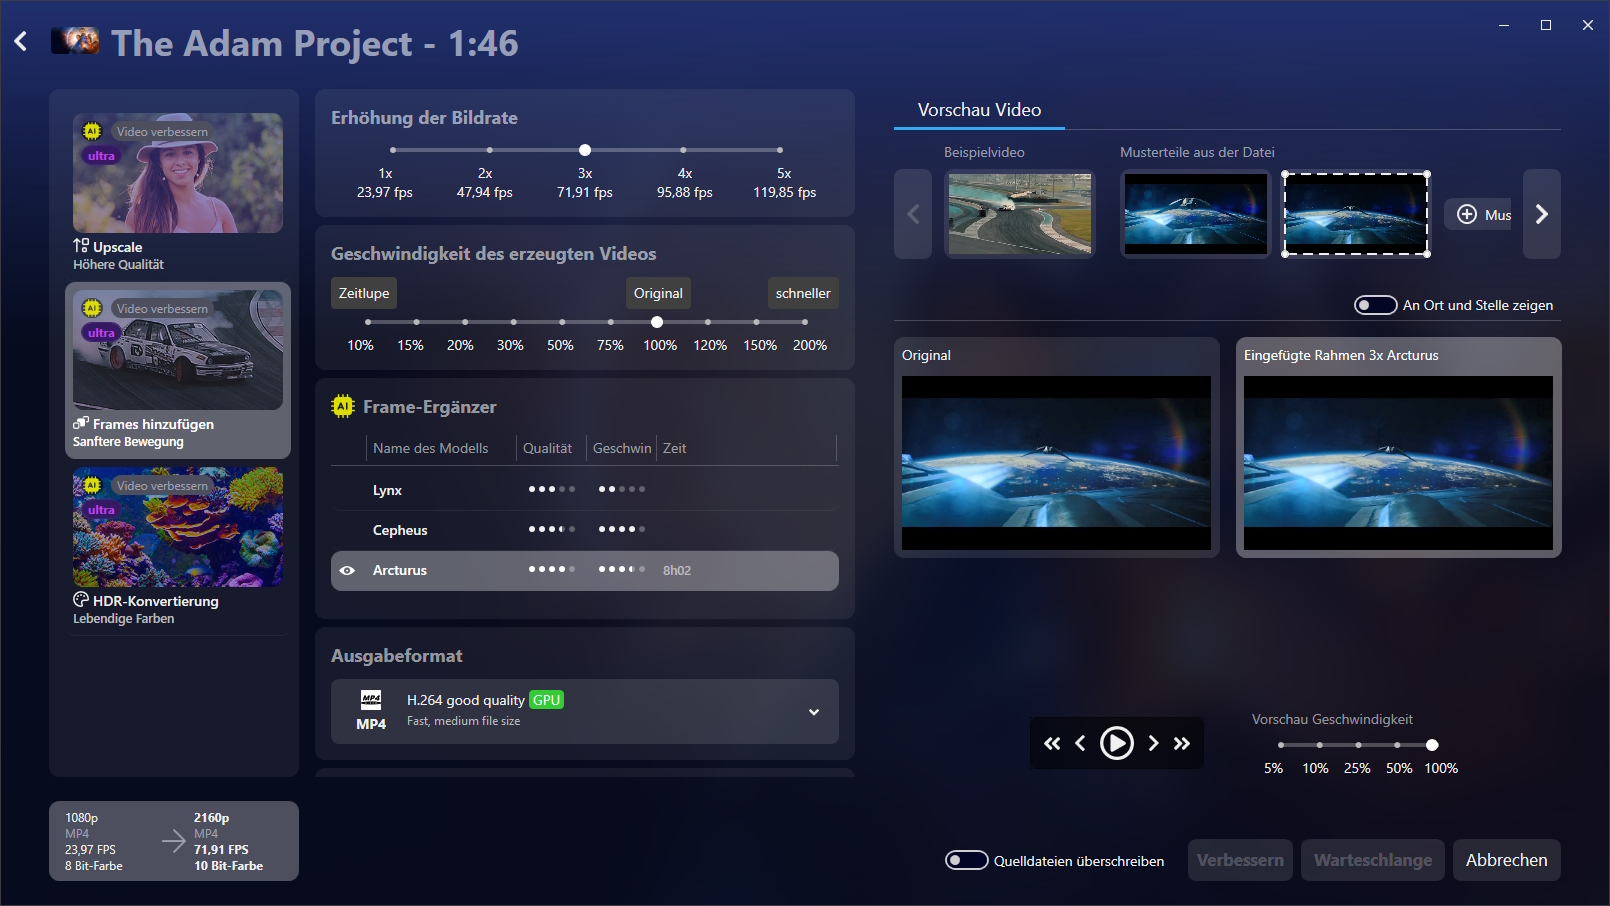Show next sample thumbnails with right chevron
The height and width of the screenshot is (906, 1610).
(1542, 214)
